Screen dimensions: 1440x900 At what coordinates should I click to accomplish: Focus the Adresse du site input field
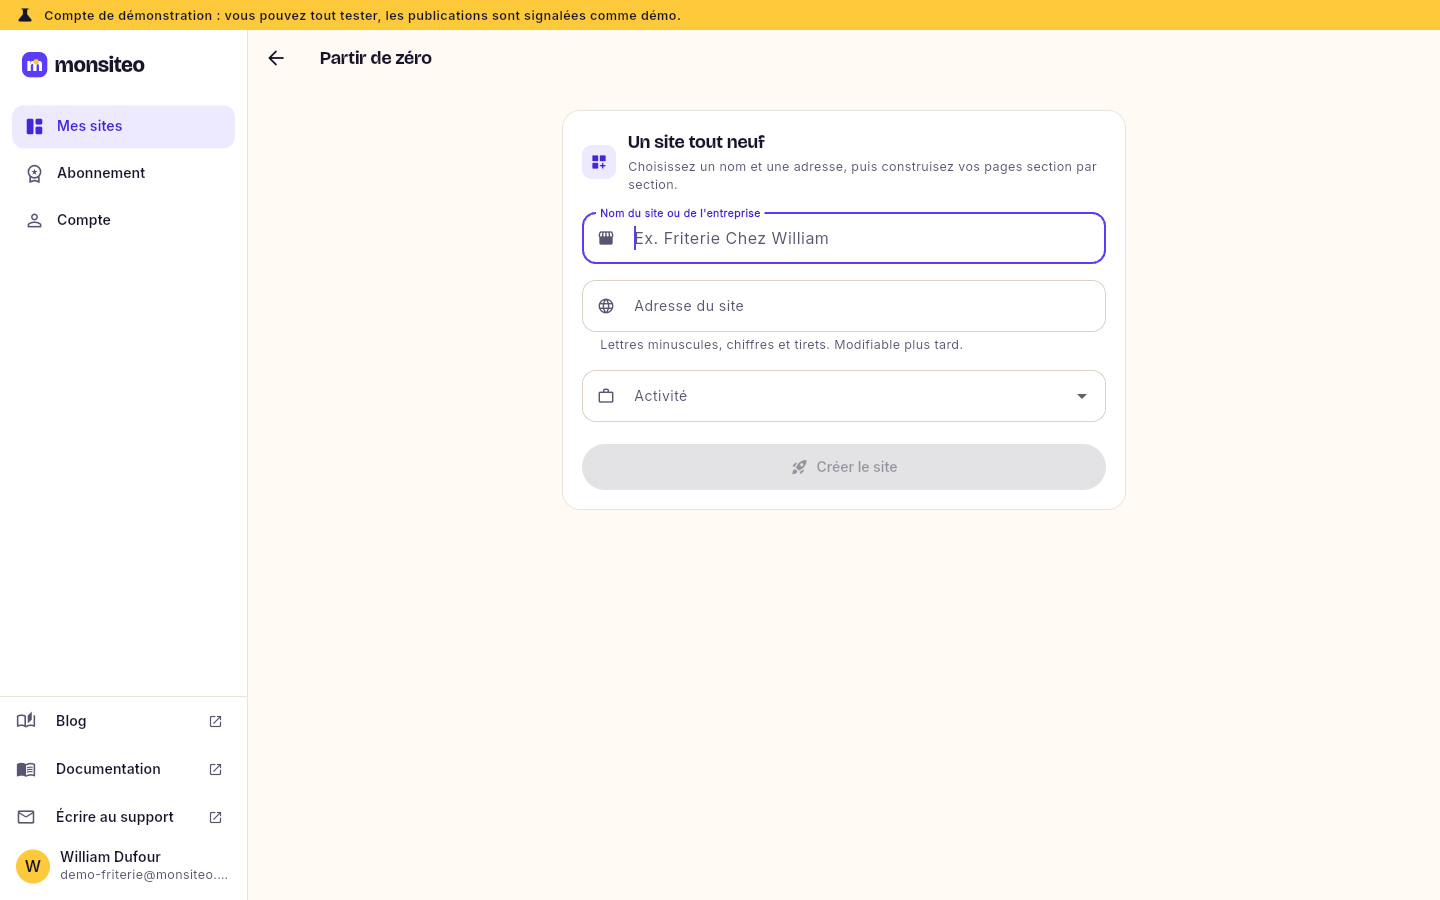click(x=844, y=306)
